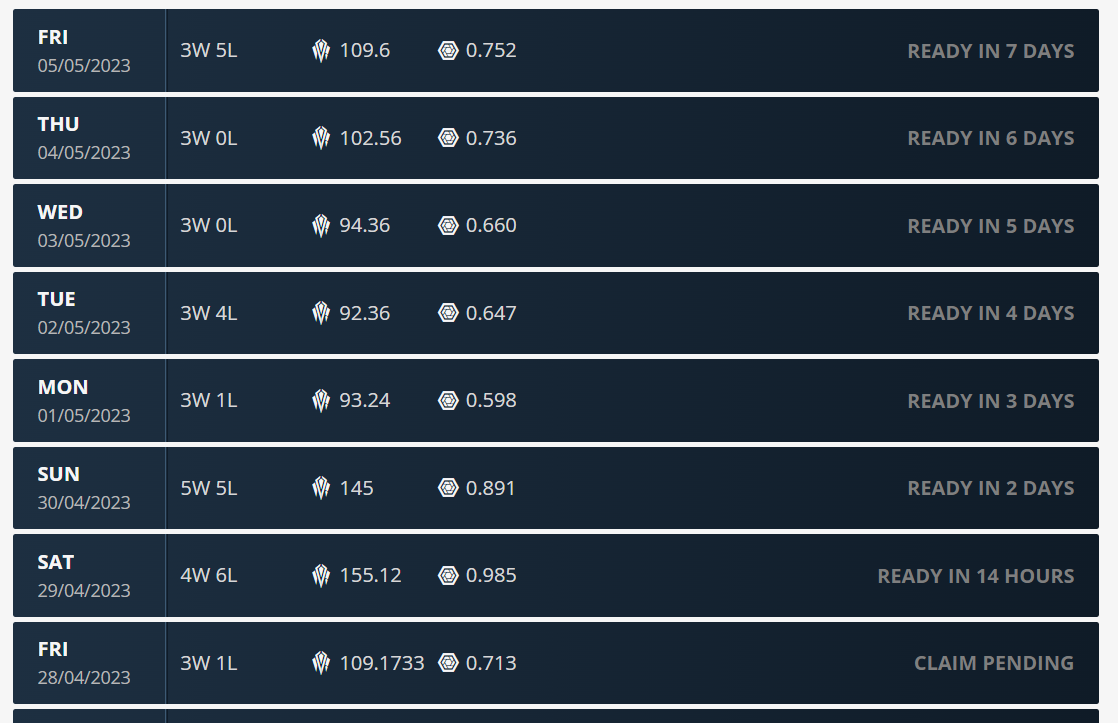Click the READY IN 14 HOURS label
Screen dimensions: 1118x723
tap(975, 576)
